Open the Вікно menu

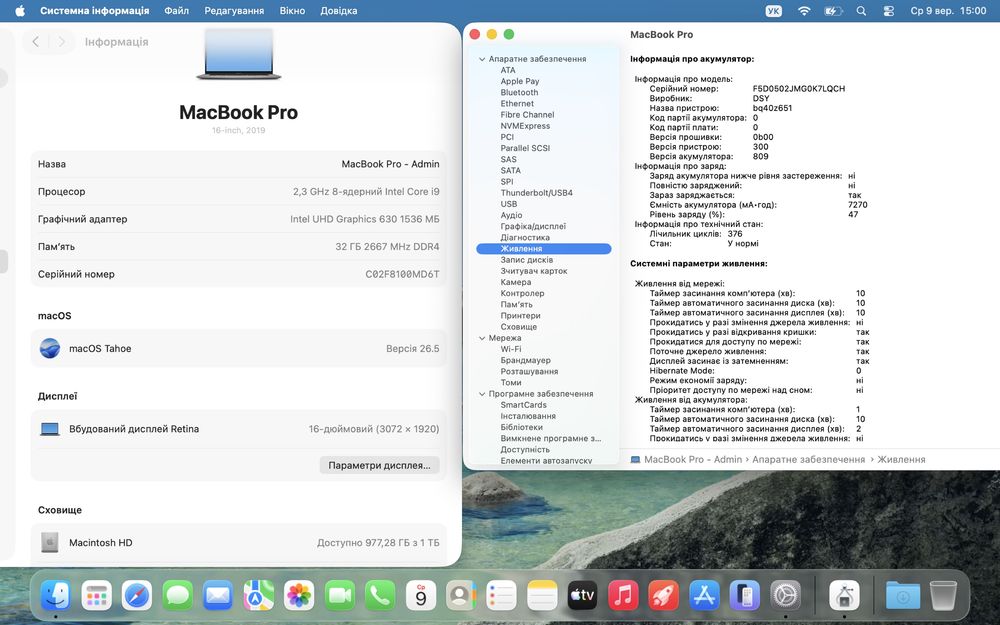(292, 11)
